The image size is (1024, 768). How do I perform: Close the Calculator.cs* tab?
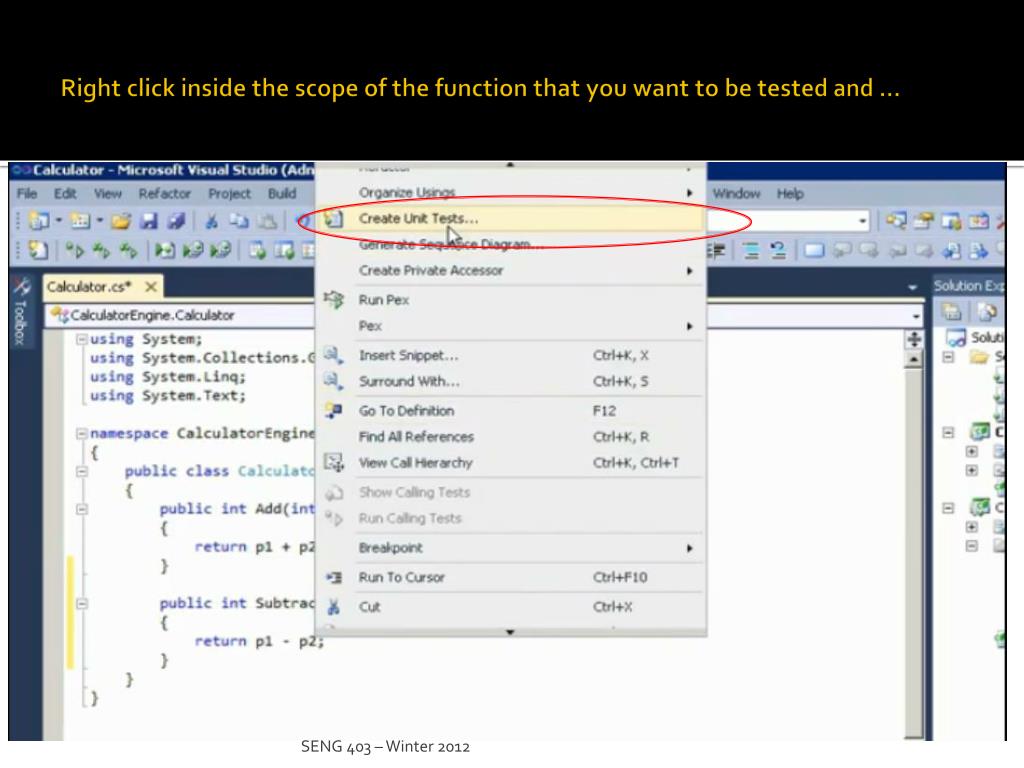pyautogui.click(x=151, y=287)
